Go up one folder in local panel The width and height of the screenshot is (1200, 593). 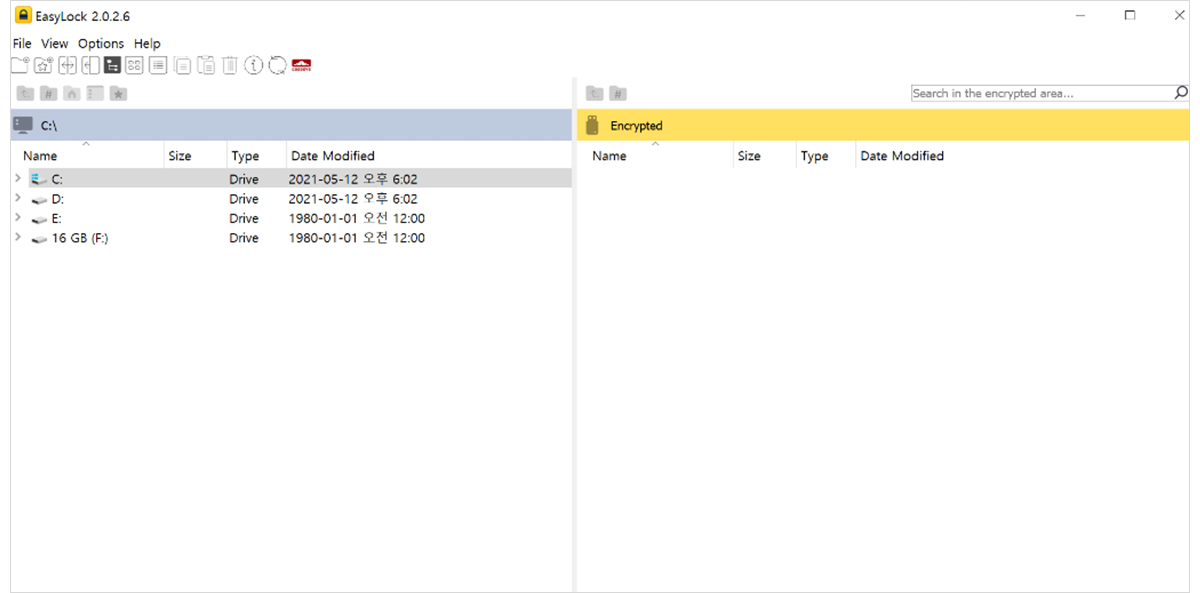point(25,93)
